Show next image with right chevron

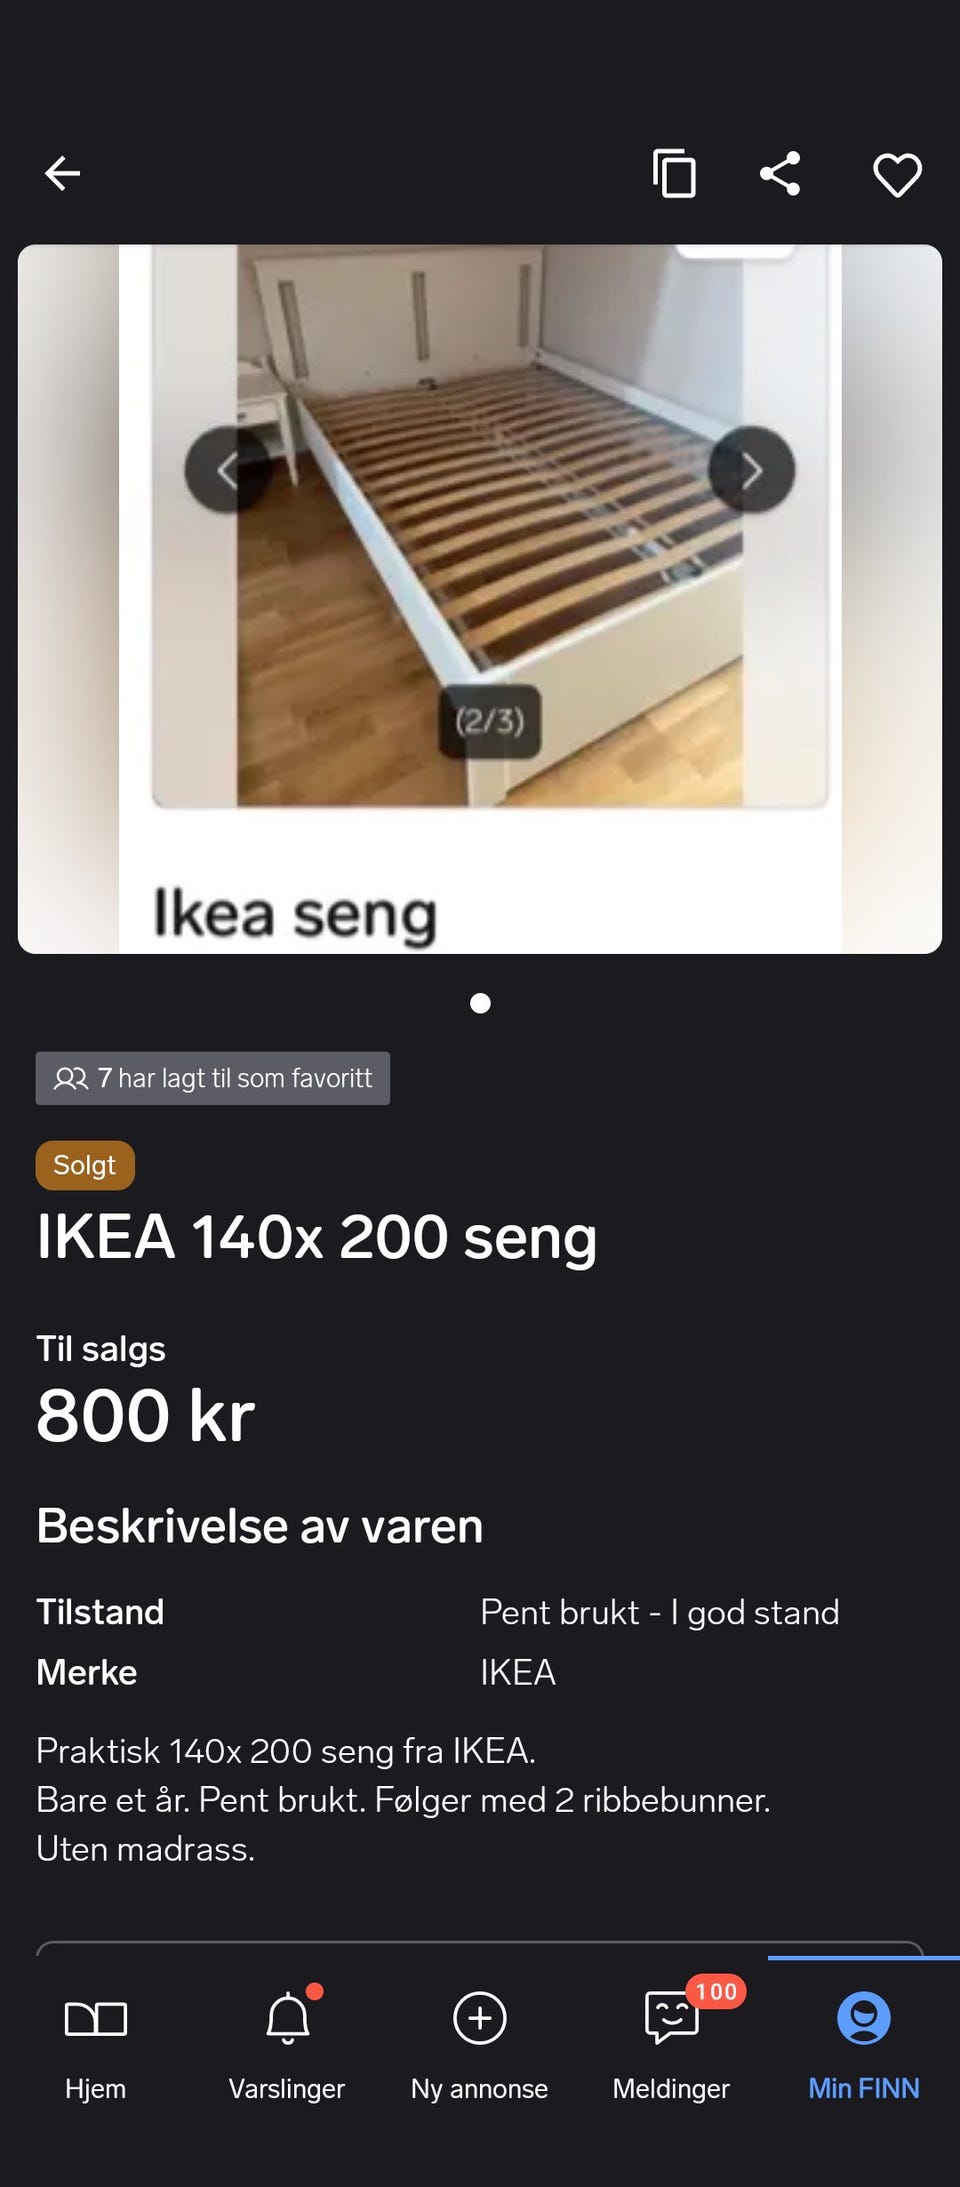[751, 470]
